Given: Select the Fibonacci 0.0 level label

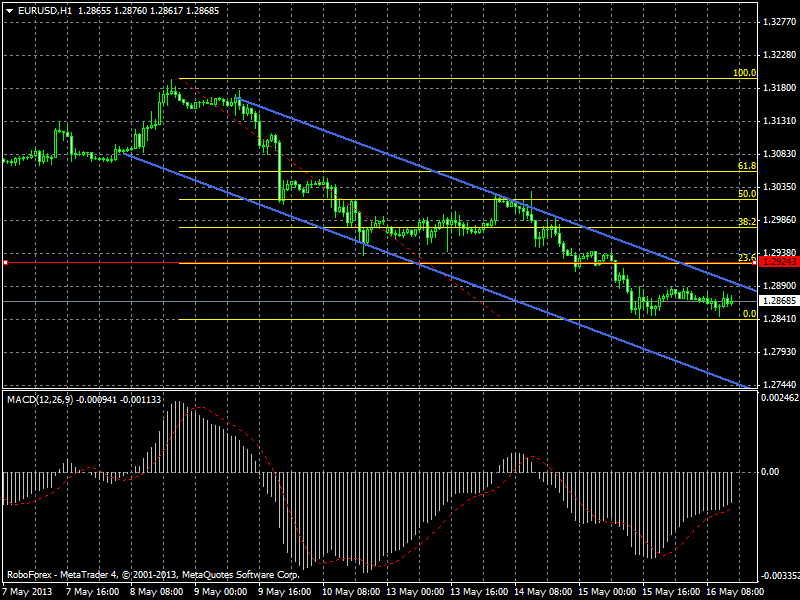Looking at the screenshot, I should (x=749, y=314).
